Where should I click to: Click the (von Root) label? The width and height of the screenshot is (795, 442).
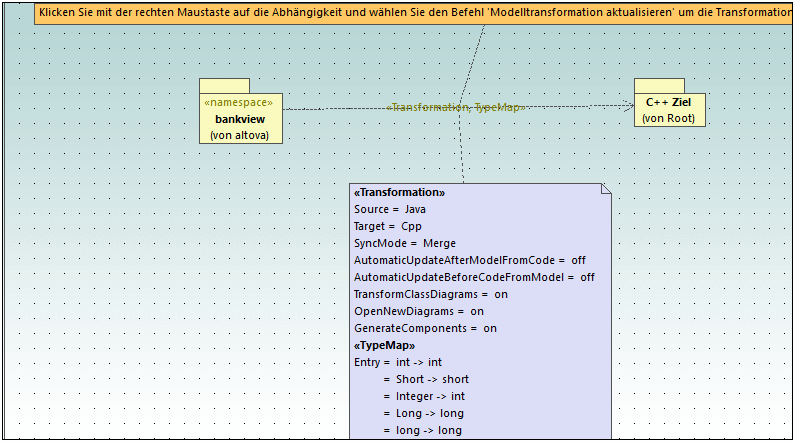(x=670, y=118)
